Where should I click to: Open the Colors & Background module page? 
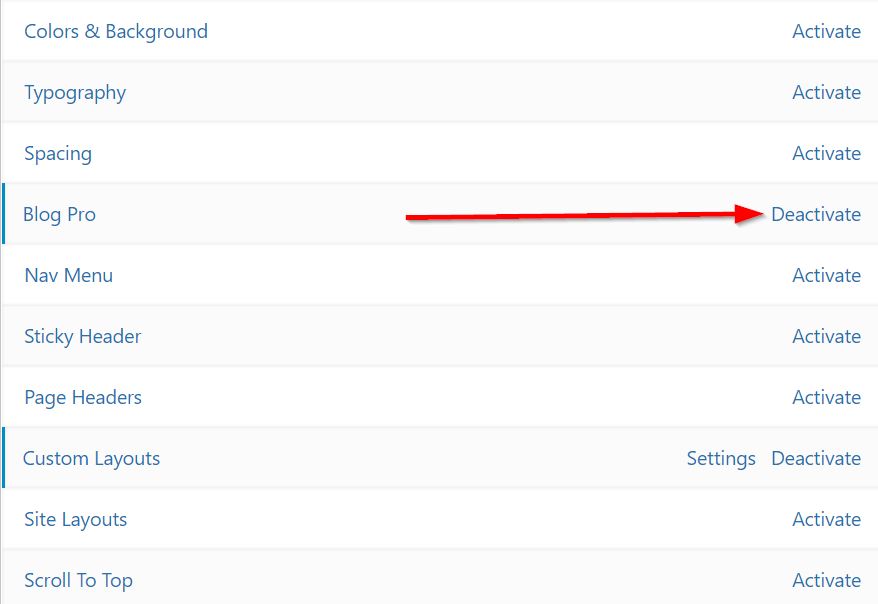pyautogui.click(x=116, y=31)
